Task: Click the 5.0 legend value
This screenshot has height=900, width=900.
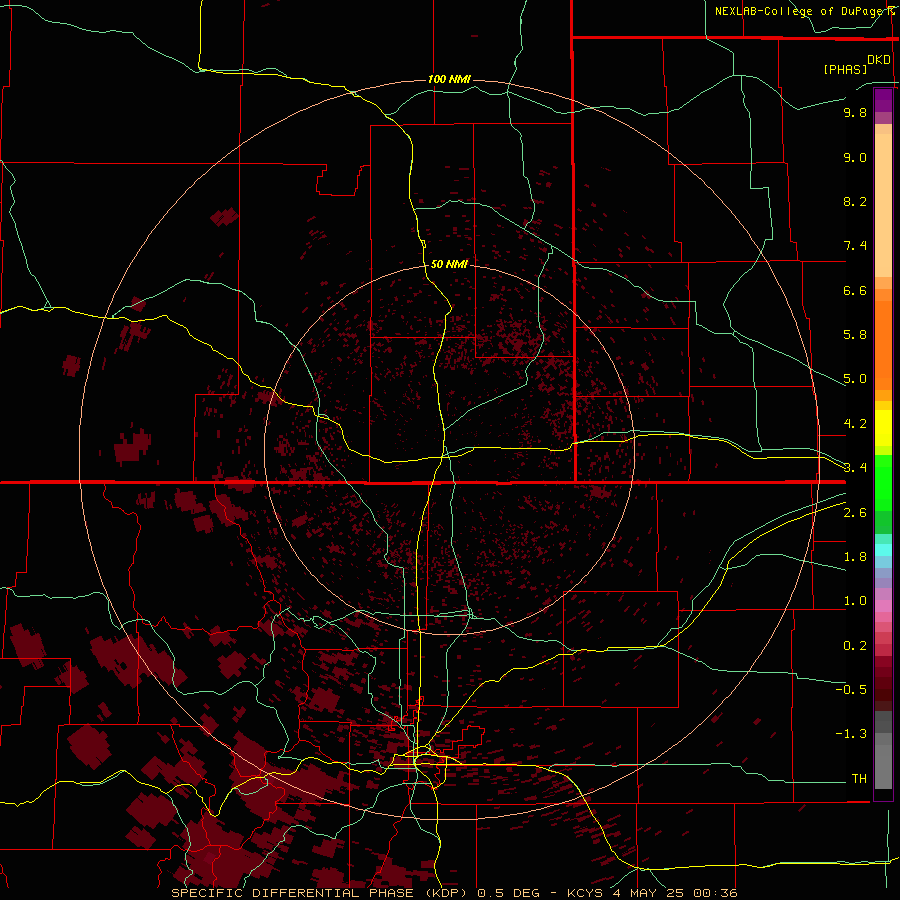Action: [855, 379]
